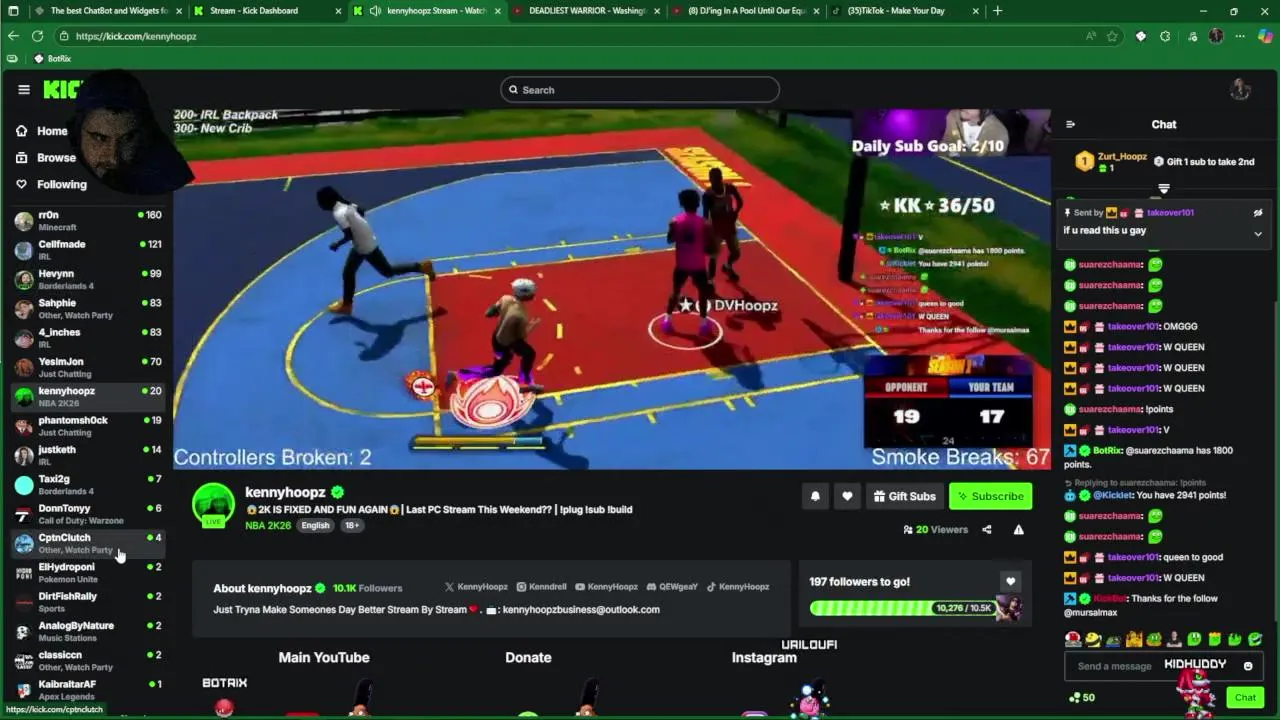Click in the Kick search field
Viewport: 1280px width, 720px height.
640,90
